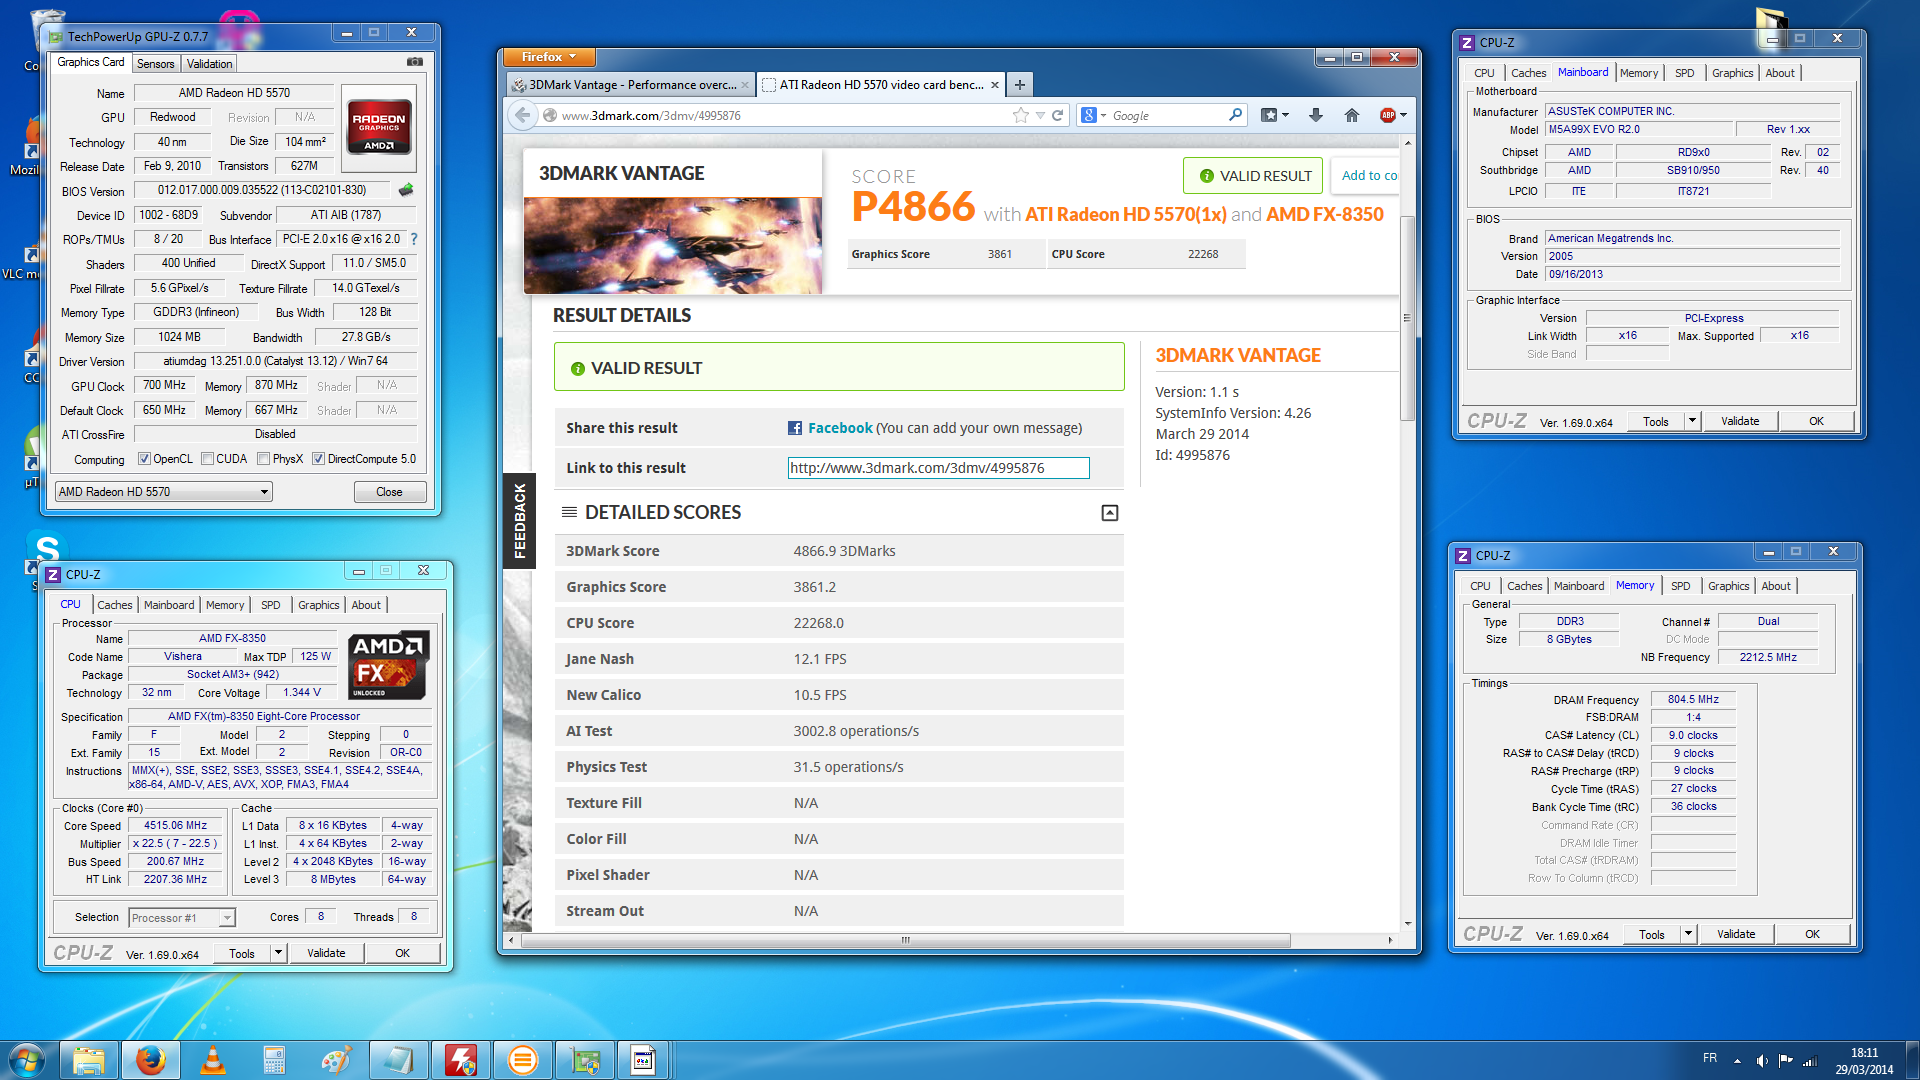Screen dimensions: 1920x1080
Task: Open the Firefox main menu button
Action: pos(551,57)
